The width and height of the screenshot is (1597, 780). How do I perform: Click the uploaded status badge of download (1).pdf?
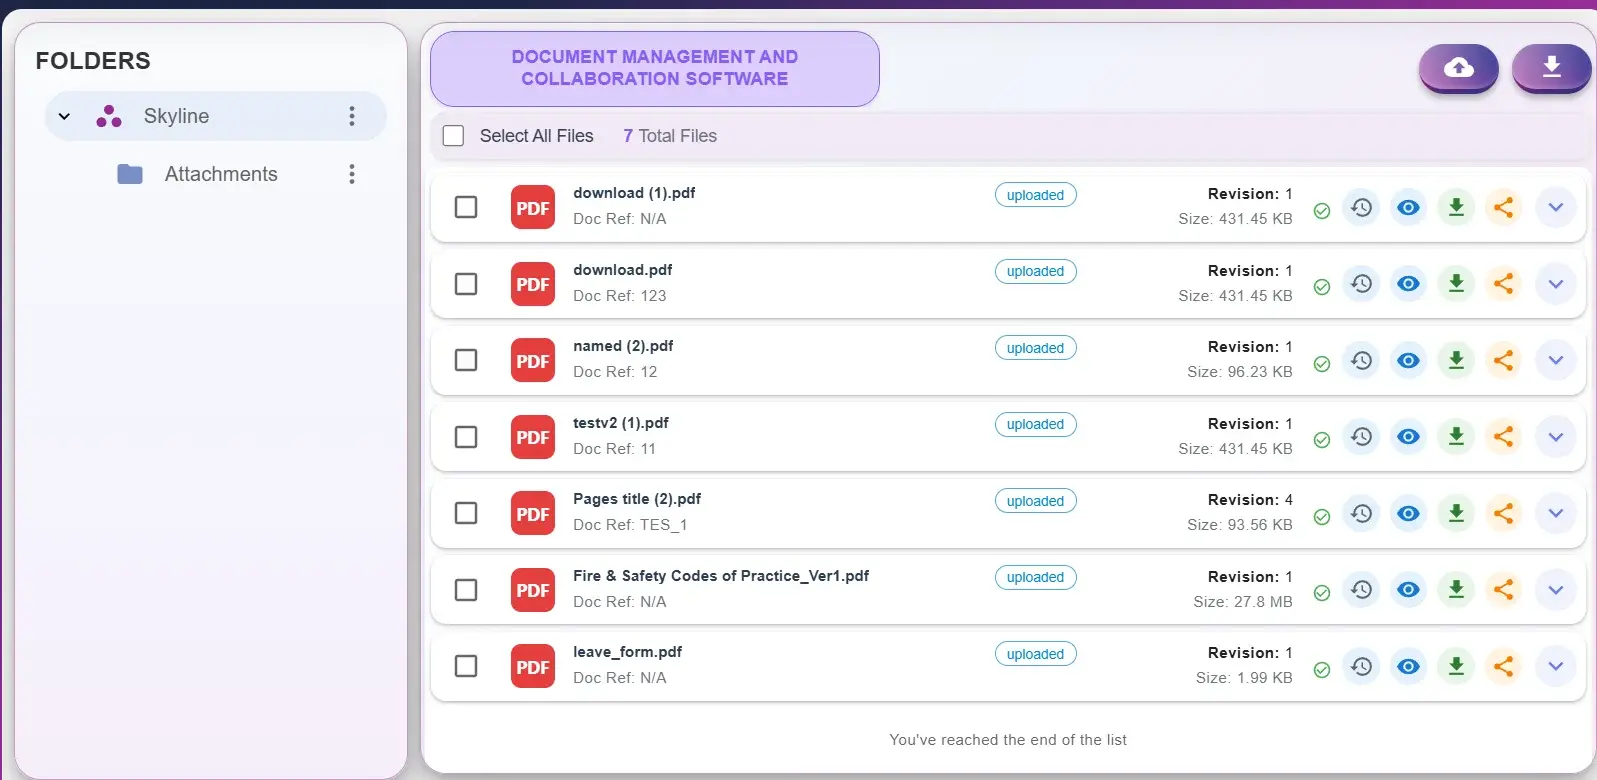pyautogui.click(x=1035, y=195)
